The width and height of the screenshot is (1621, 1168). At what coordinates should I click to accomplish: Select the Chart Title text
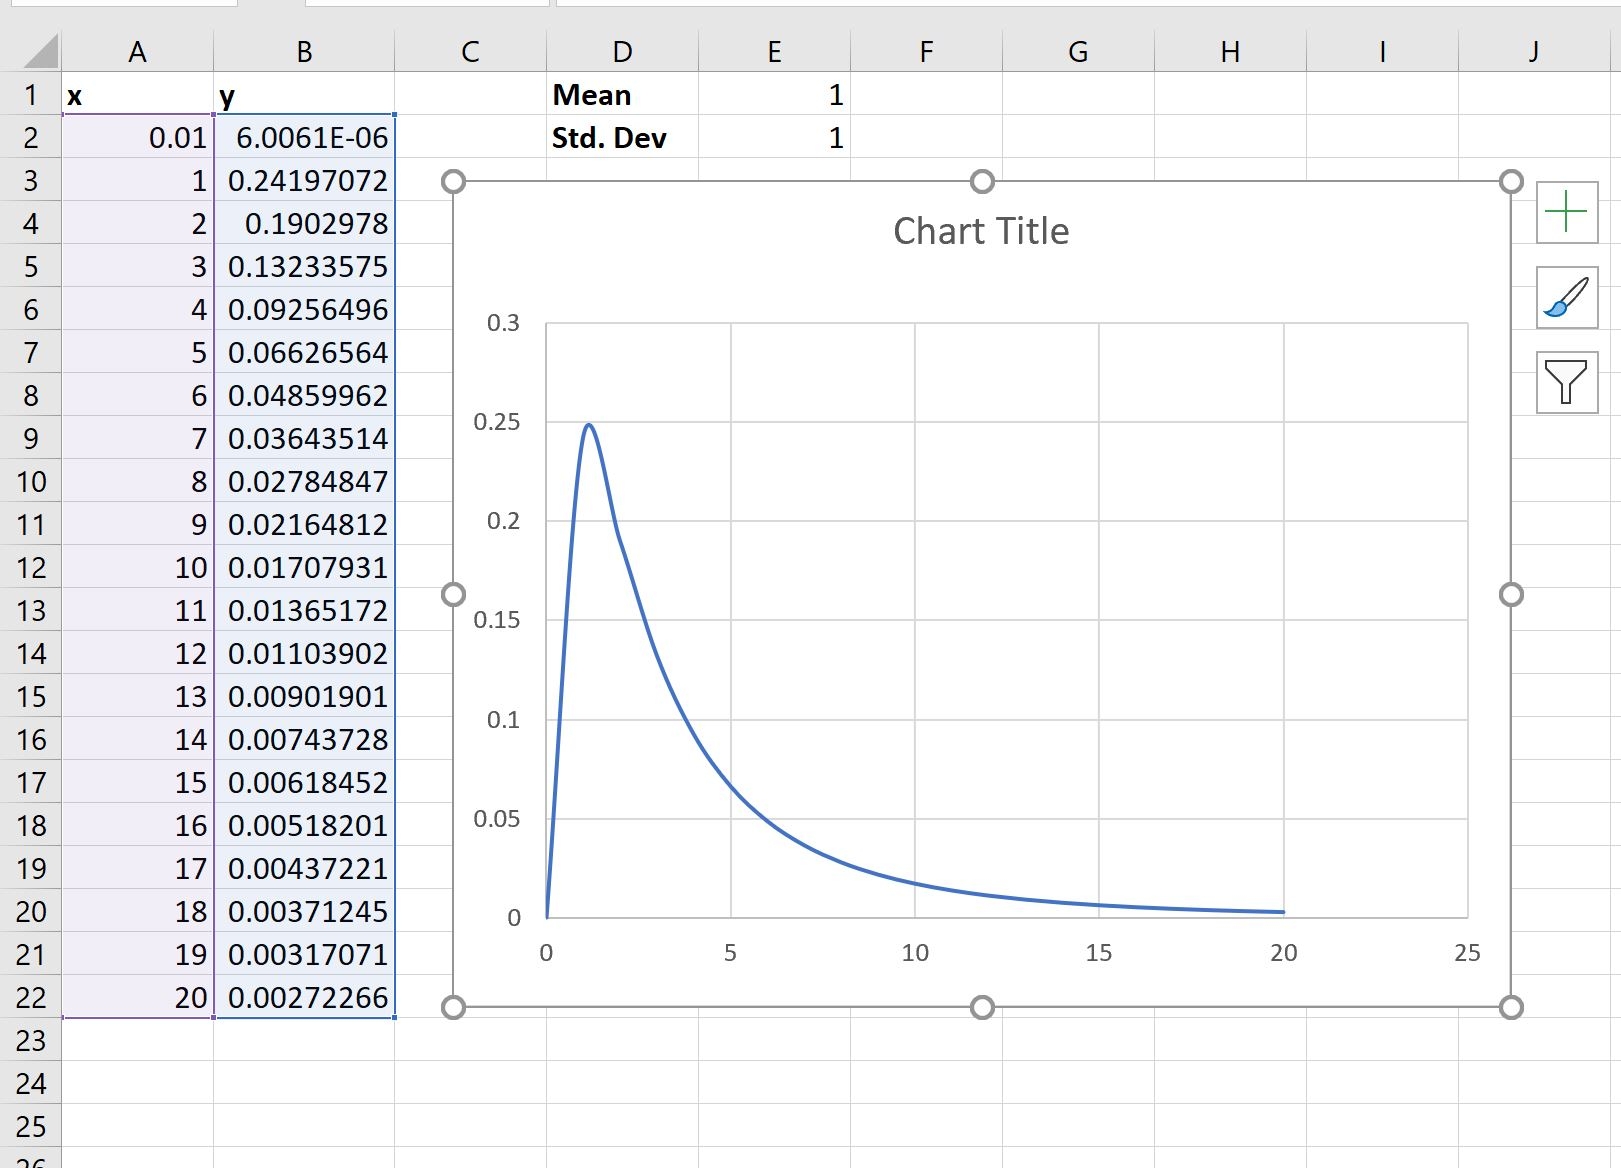point(980,229)
